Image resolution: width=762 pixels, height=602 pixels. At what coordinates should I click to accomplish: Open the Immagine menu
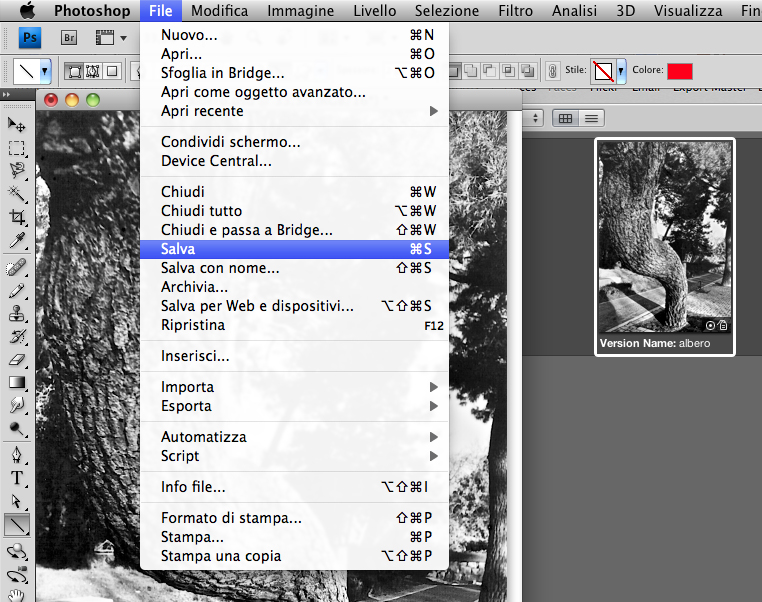pyautogui.click(x=300, y=11)
